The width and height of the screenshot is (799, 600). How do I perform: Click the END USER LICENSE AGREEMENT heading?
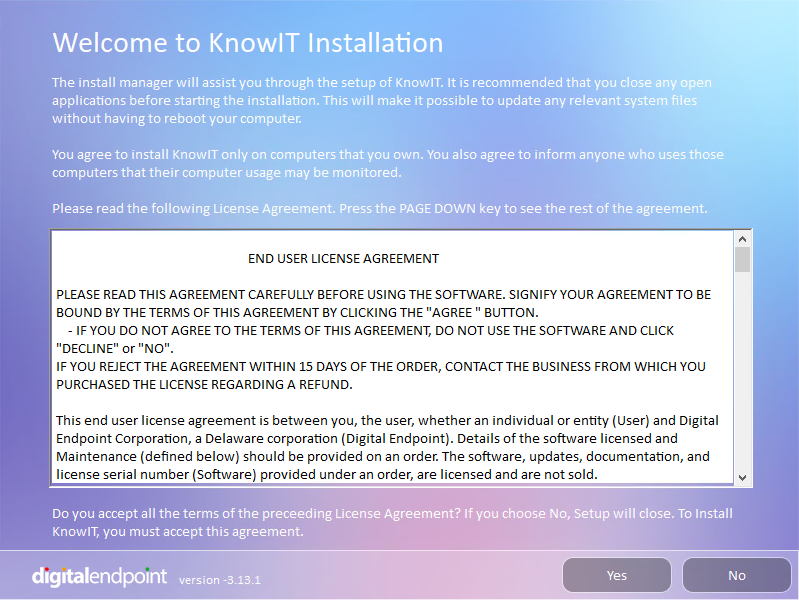[343, 259]
